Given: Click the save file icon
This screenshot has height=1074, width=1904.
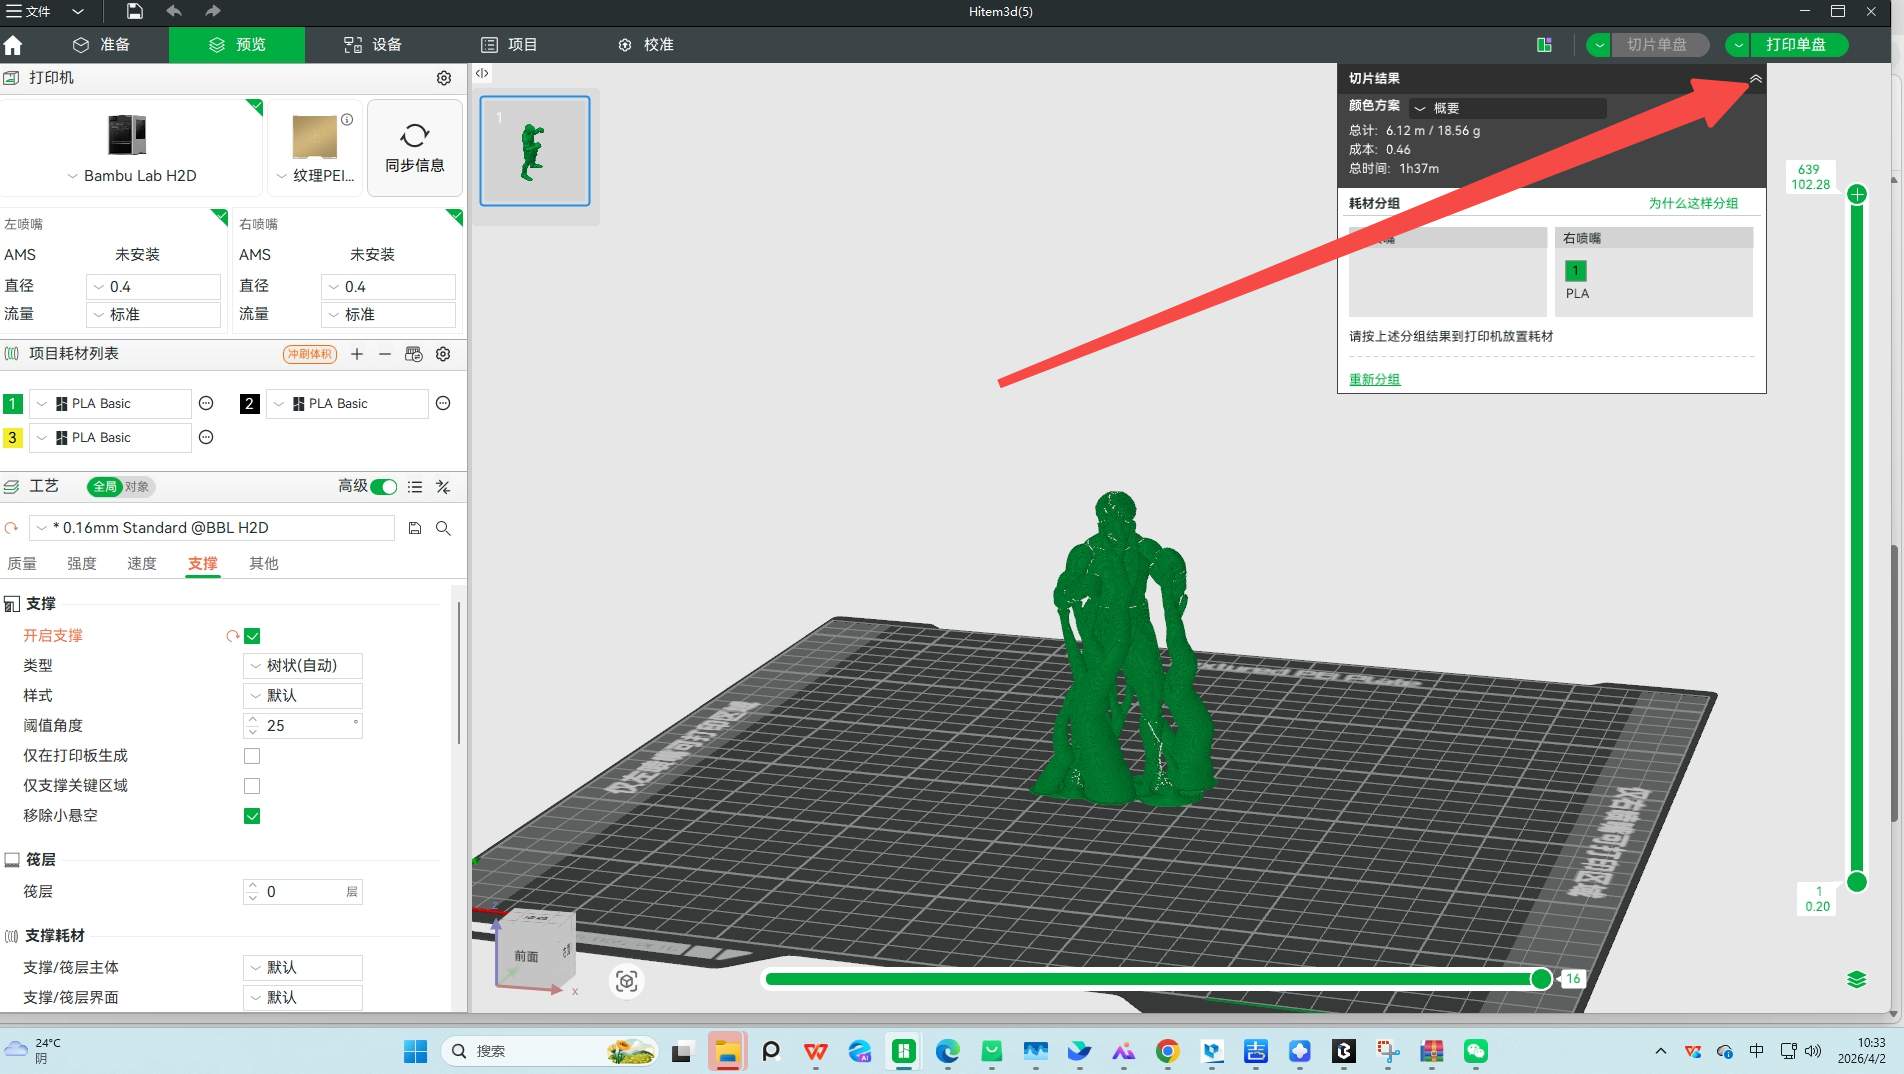Looking at the screenshot, I should coord(134,11).
